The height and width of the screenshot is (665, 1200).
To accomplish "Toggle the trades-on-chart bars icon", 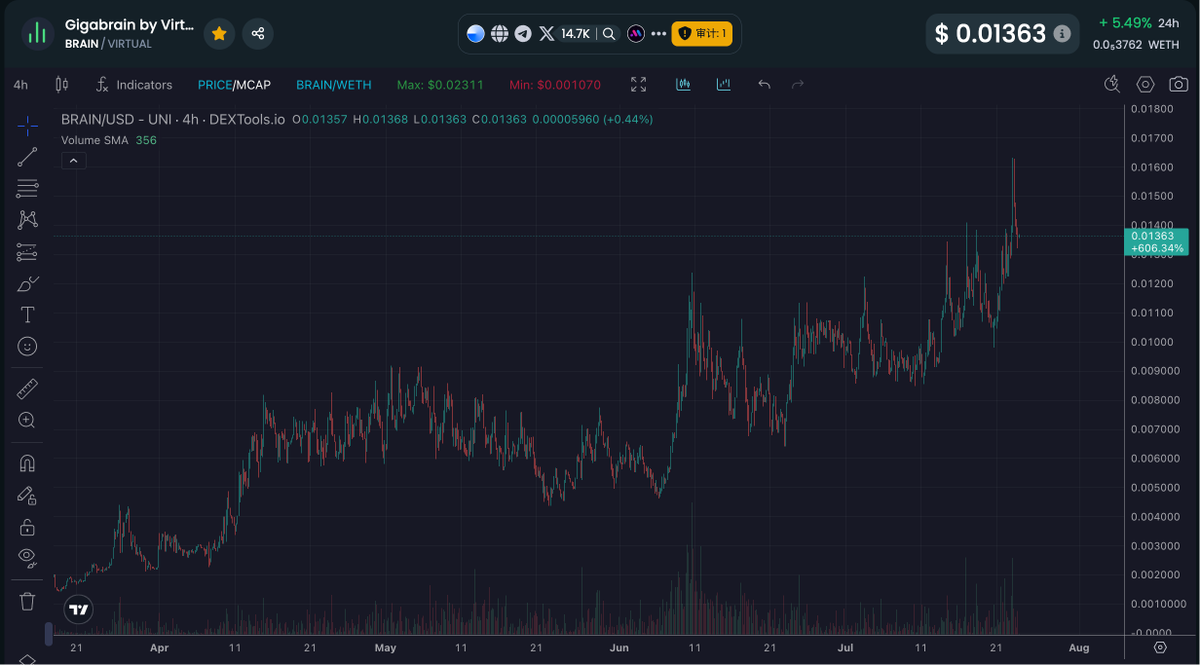I will point(684,85).
